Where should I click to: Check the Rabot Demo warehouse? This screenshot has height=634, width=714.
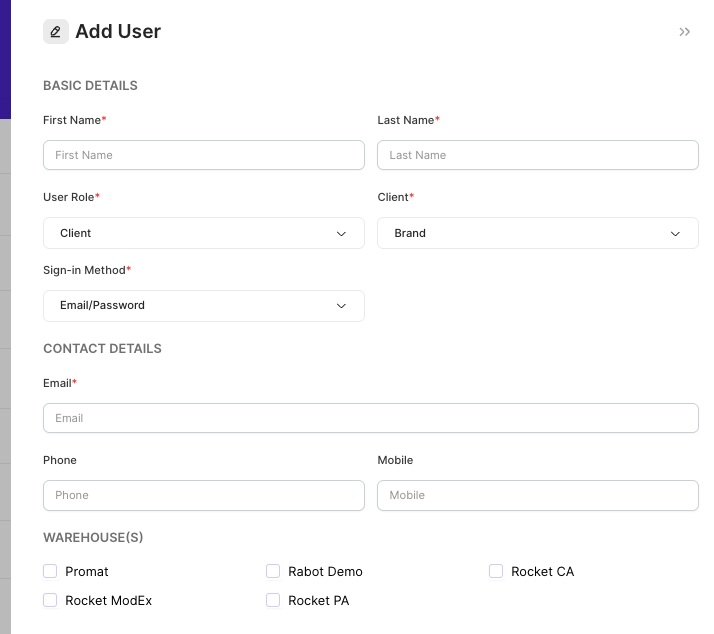(x=273, y=571)
